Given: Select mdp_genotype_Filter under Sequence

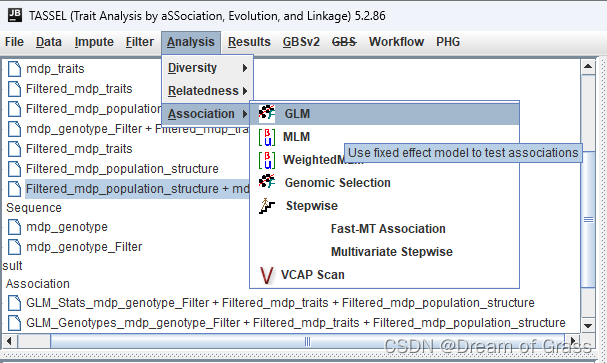Looking at the screenshot, I should click(84, 247).
